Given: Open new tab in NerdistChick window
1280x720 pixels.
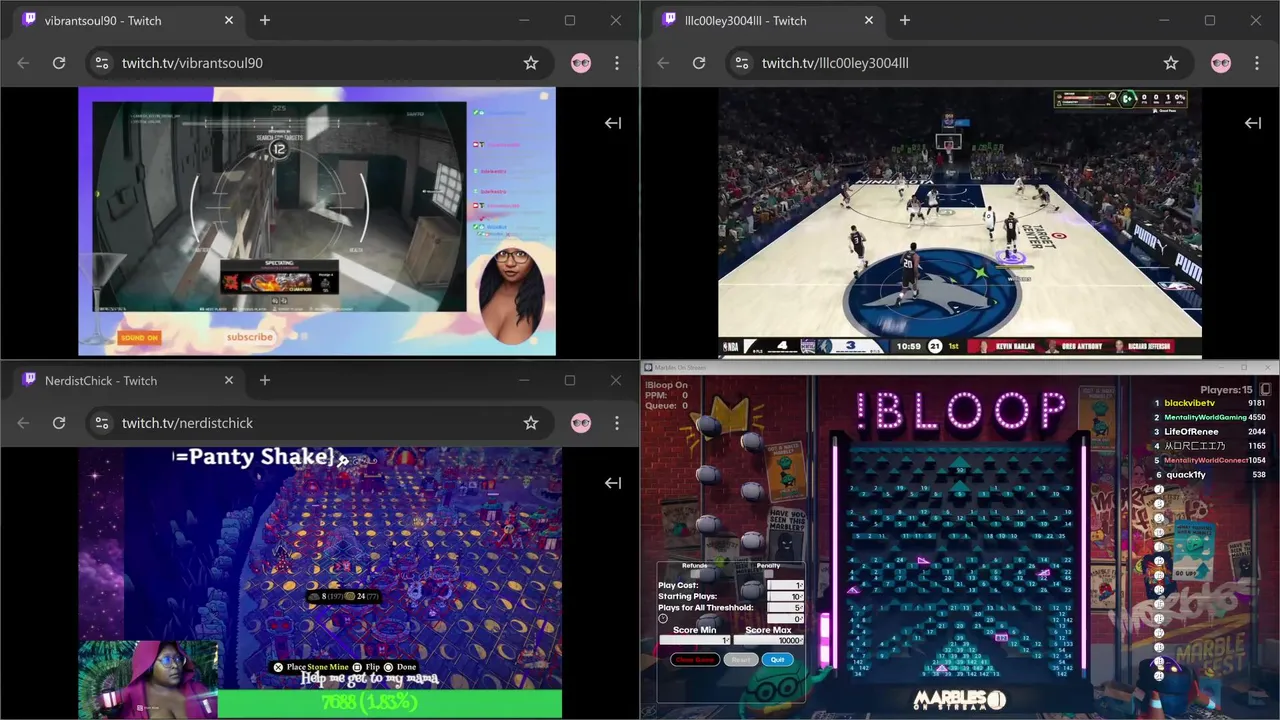Looking at the screenshot, I should (265, 380).
